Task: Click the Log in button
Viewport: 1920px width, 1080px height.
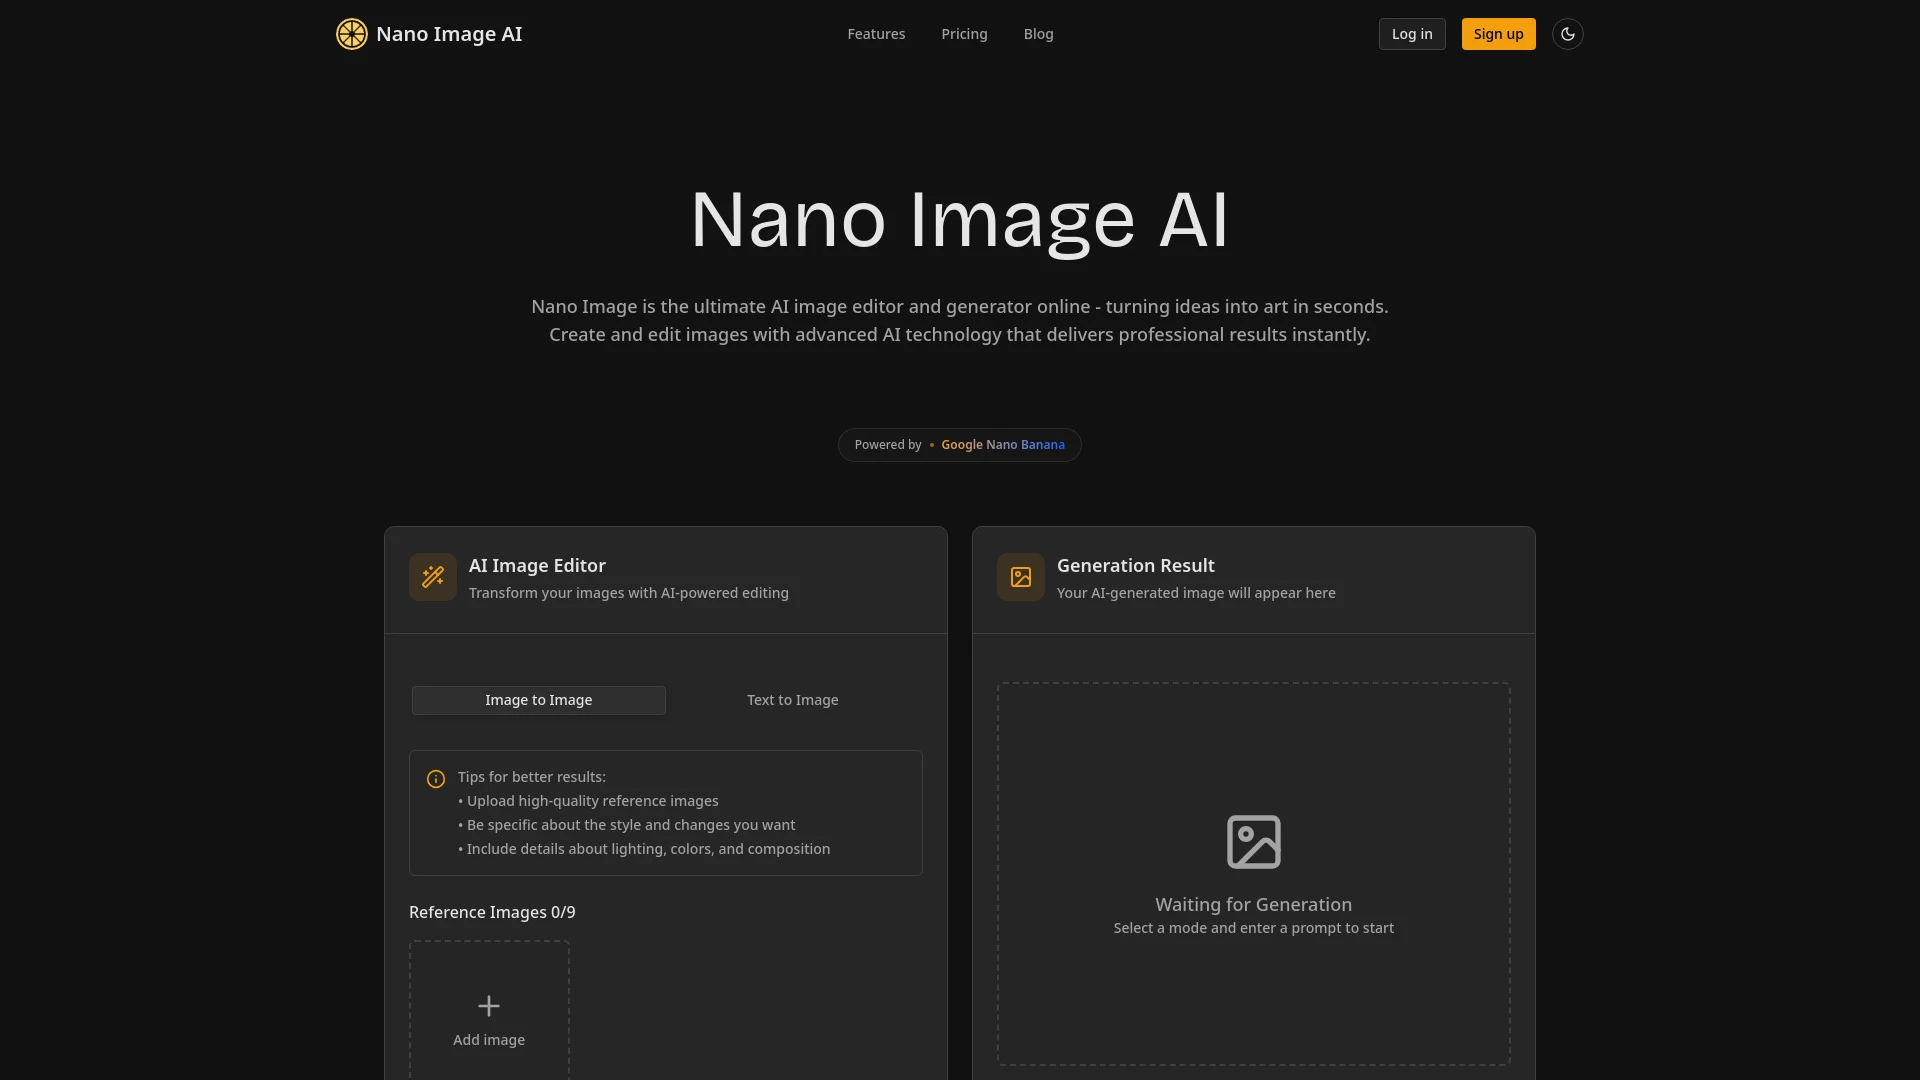Action: pyautogui.click(x=1411, y=33)
